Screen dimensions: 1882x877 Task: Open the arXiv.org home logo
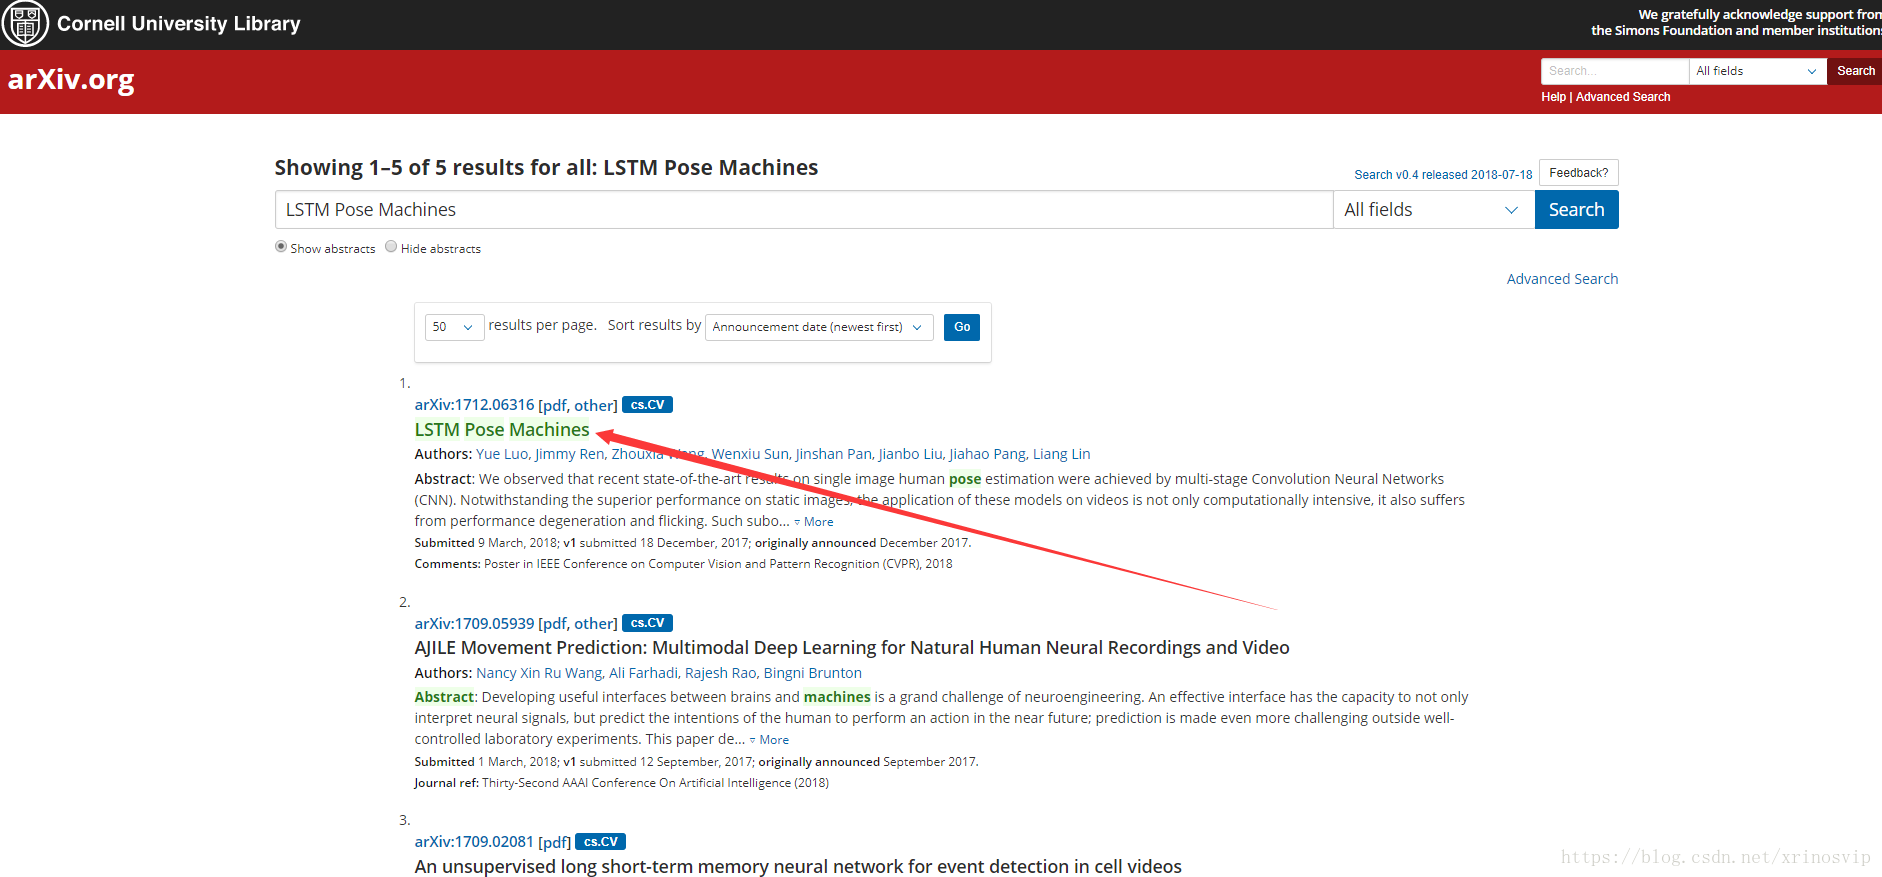point(71,79)
